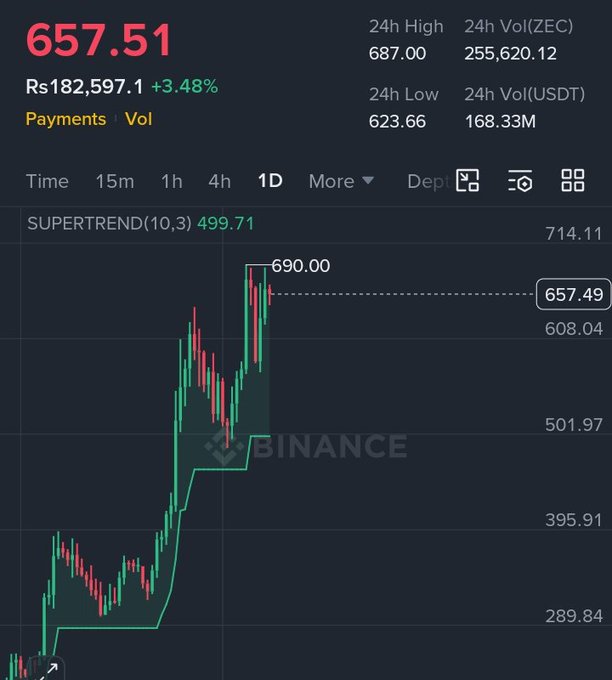The image size is (612, 680).
Task: Tap the 289.84 price axis label
Action: pos(573,616)
